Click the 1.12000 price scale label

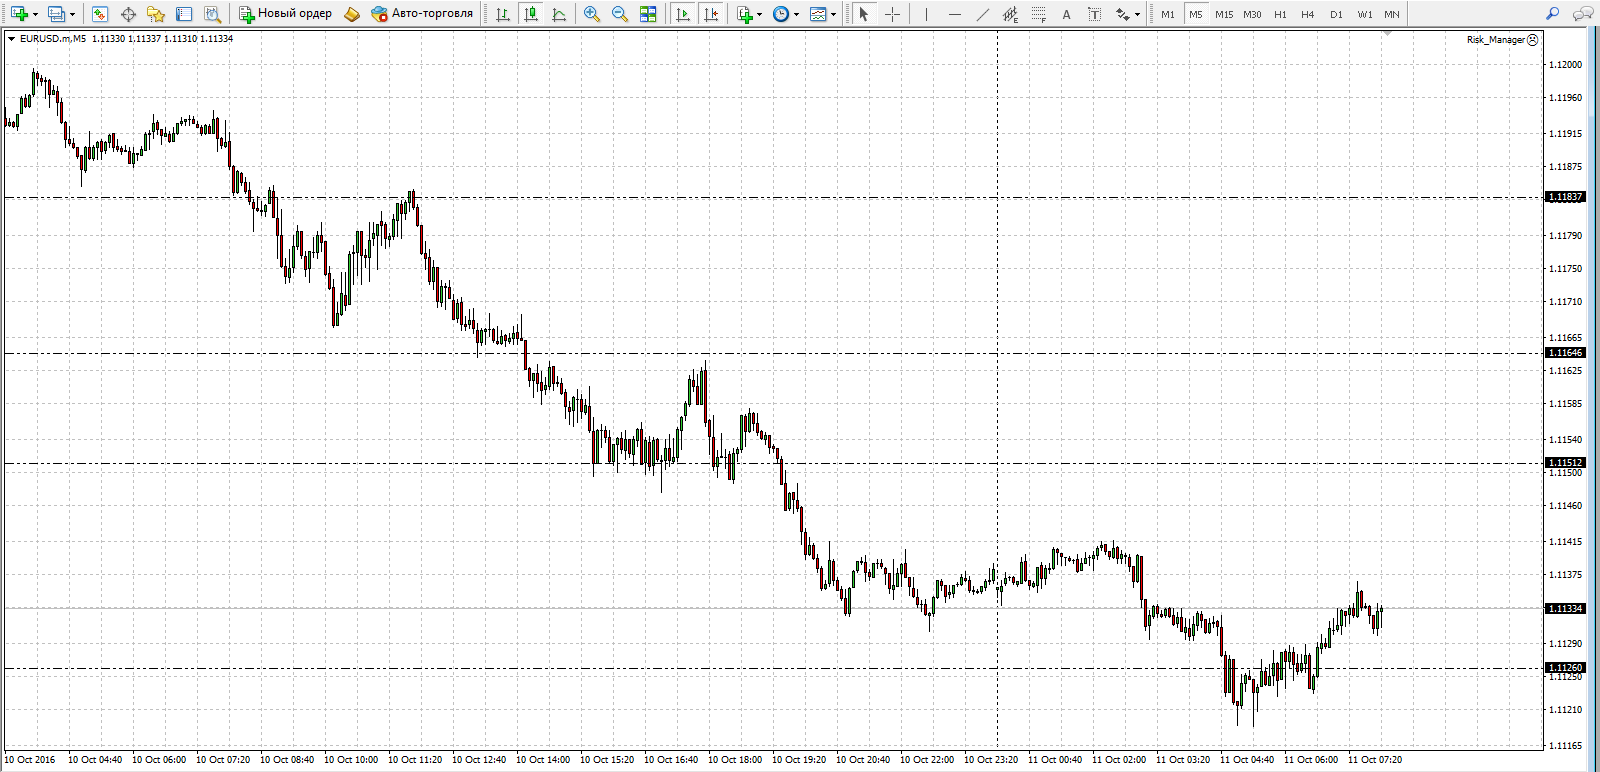pos(1565,65)
